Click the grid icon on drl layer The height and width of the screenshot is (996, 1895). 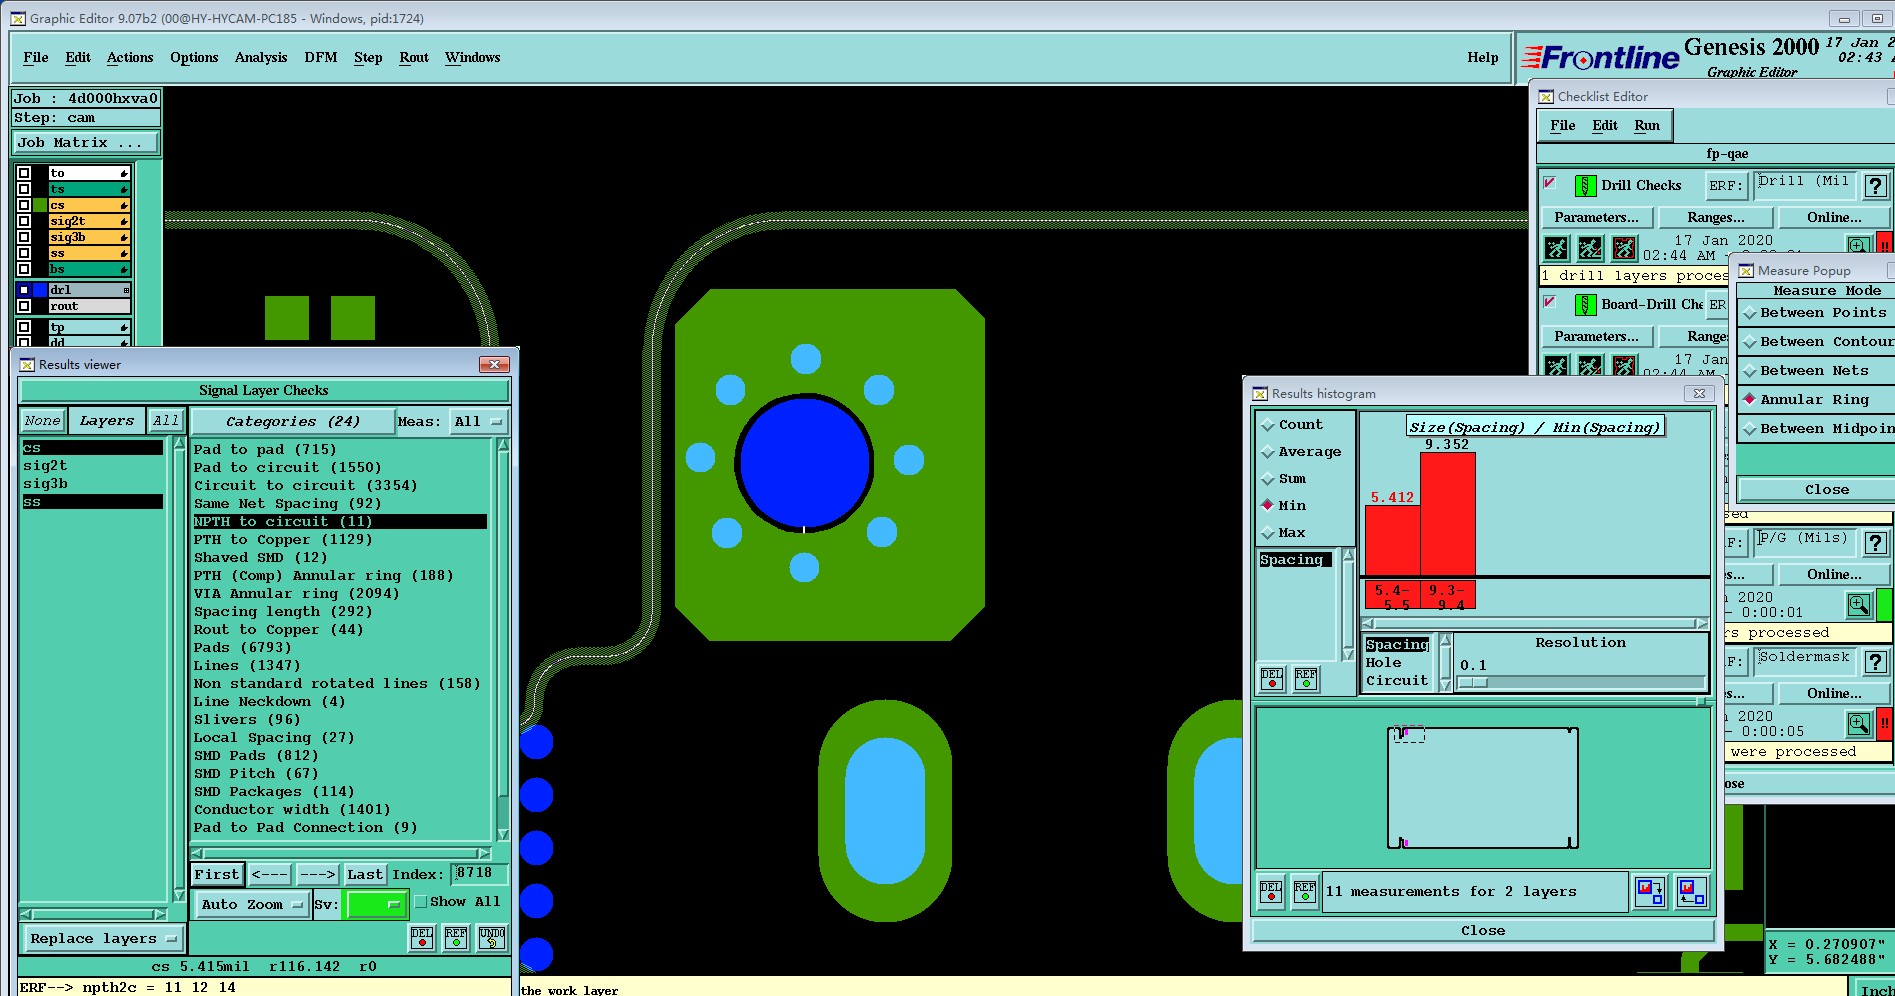125,290
